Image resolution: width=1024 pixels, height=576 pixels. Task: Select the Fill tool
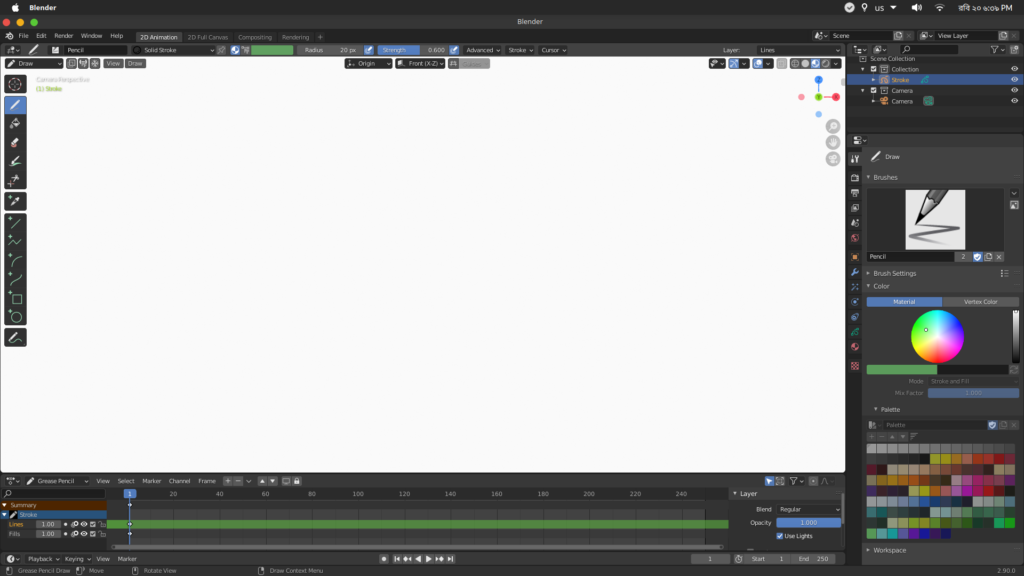point(14,124)
